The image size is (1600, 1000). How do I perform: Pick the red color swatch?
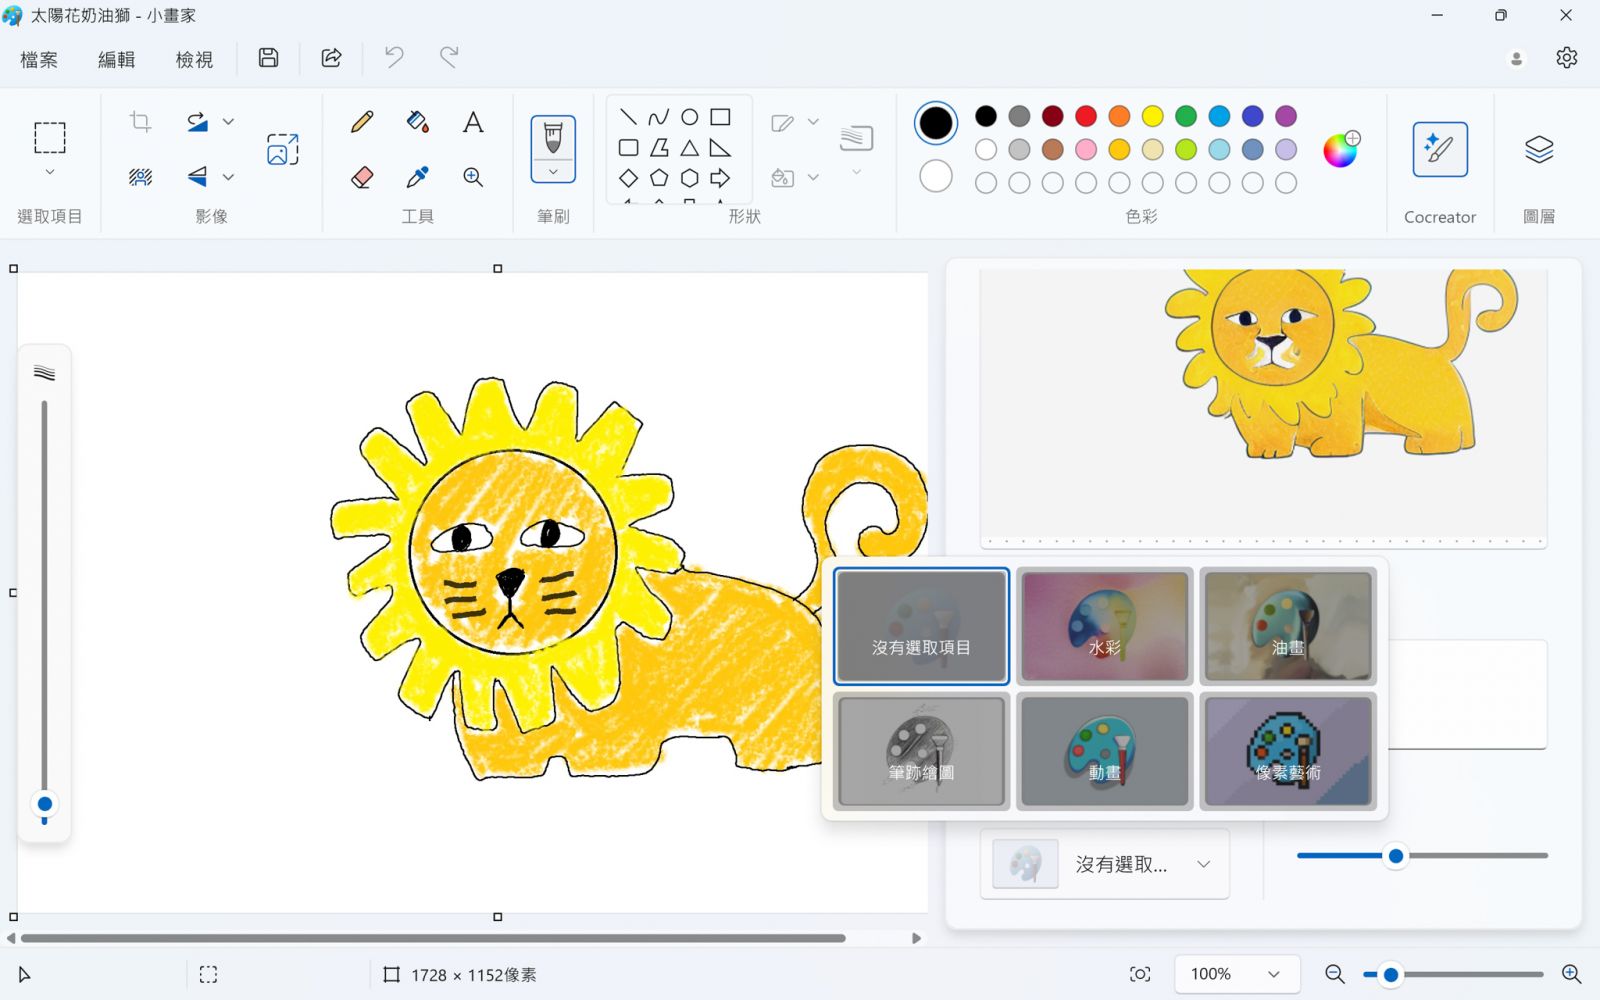point(1086,116)
